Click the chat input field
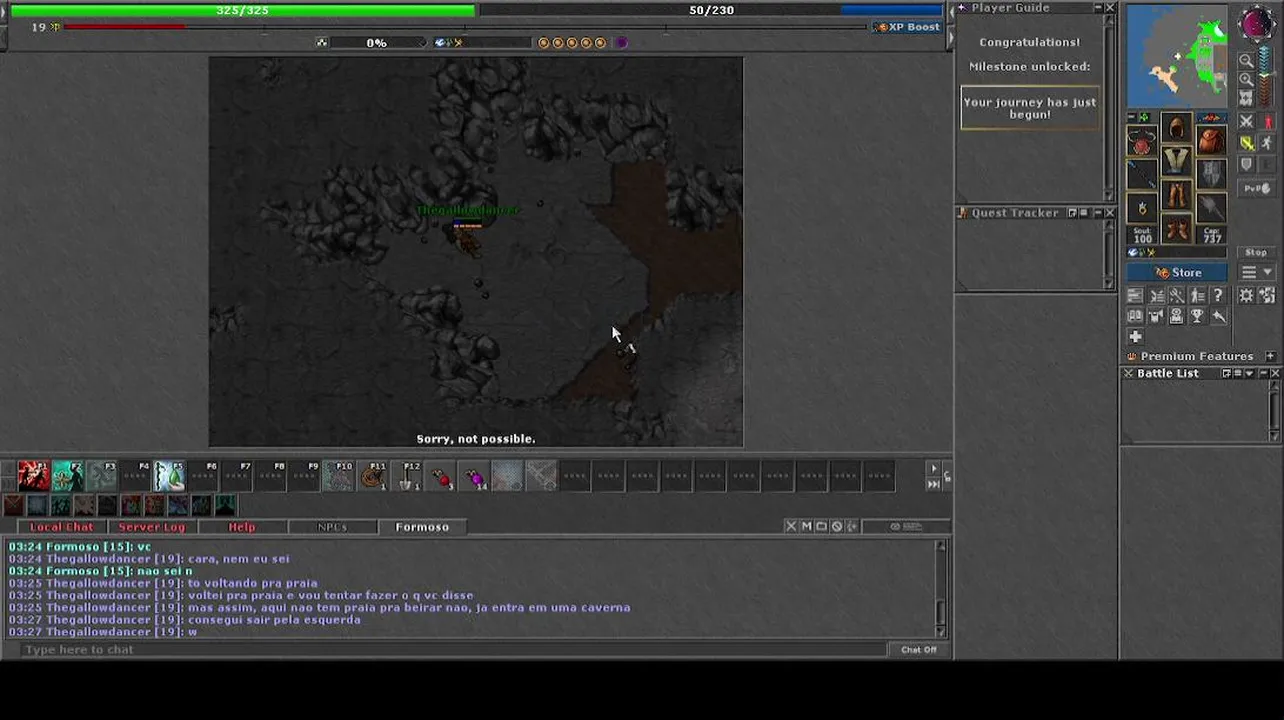Screen dimensions: 1284x720 [x=454, y=650]
